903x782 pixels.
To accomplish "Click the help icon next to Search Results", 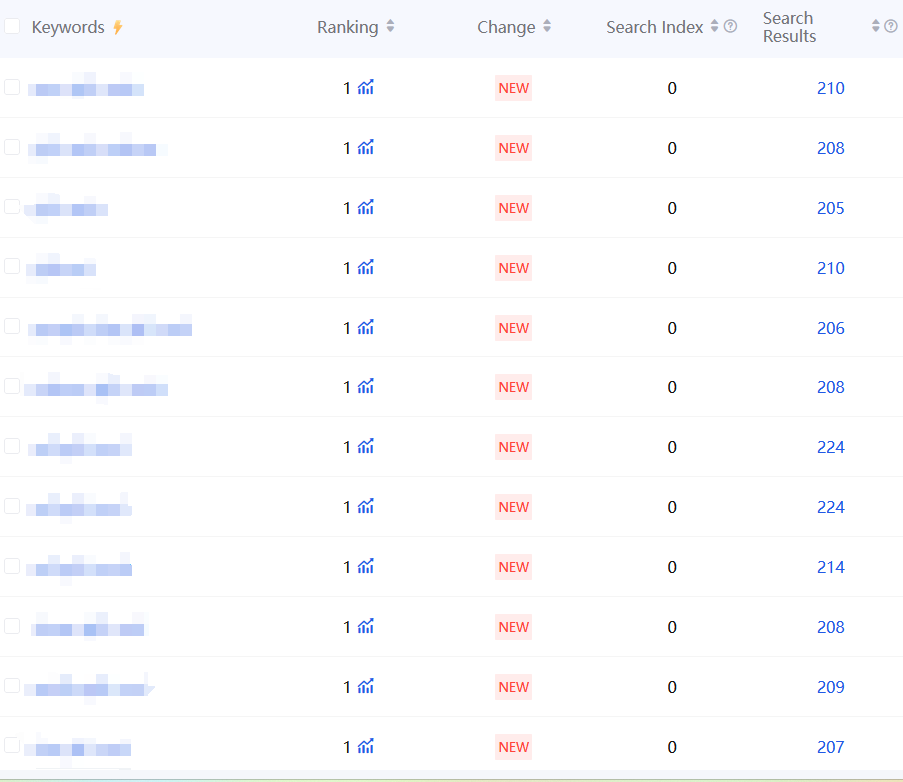I will pyautogui.click(x=890, y=27).
